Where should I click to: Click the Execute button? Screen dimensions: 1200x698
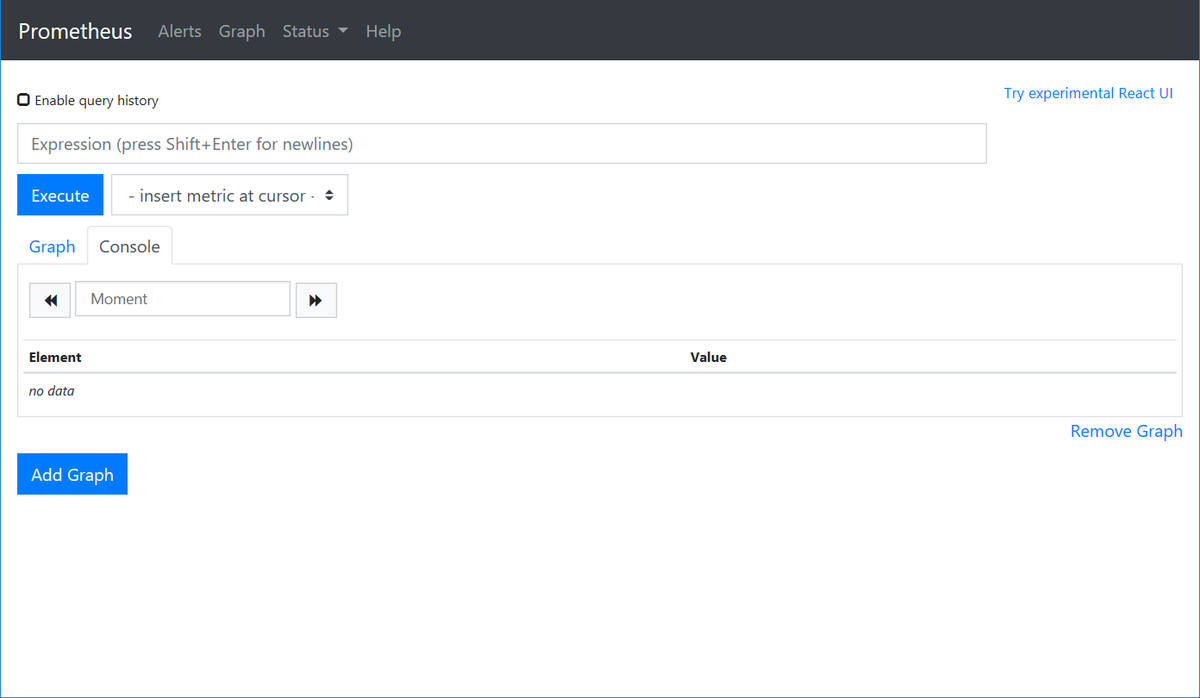[x=60, y=196]
